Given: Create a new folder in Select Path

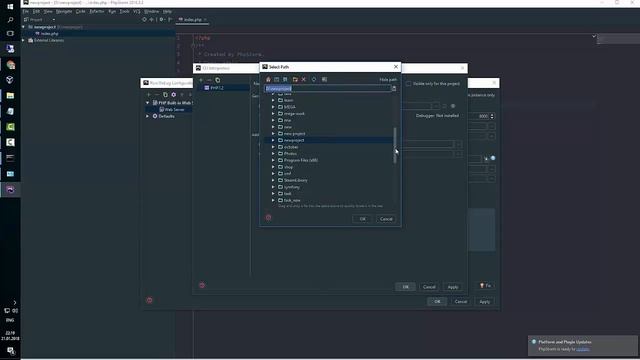Looking at the screenshot, I should [295, 80].
